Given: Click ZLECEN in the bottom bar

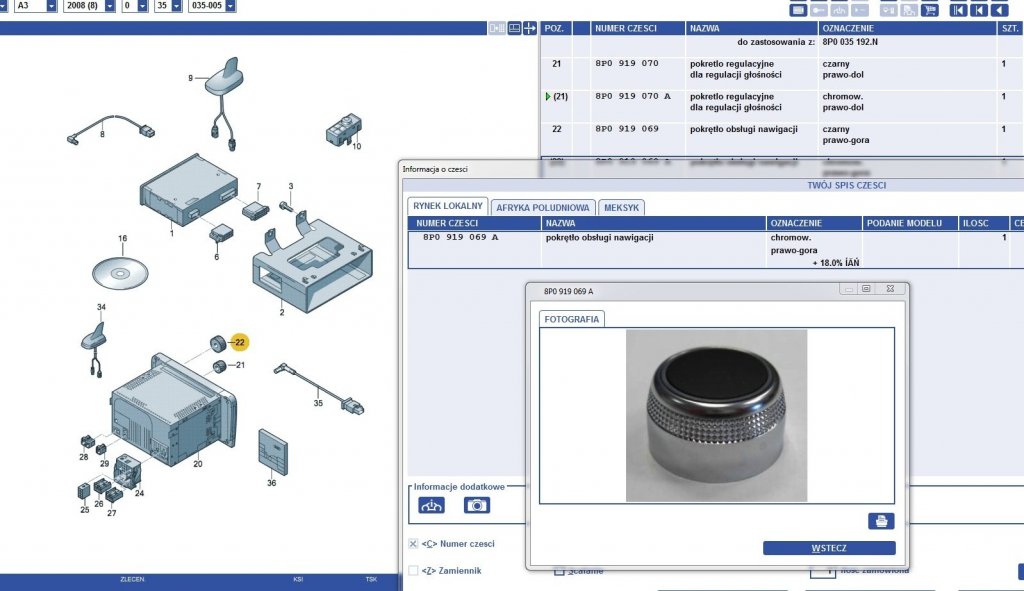Looking at the screenshot, I should (133, 579).
